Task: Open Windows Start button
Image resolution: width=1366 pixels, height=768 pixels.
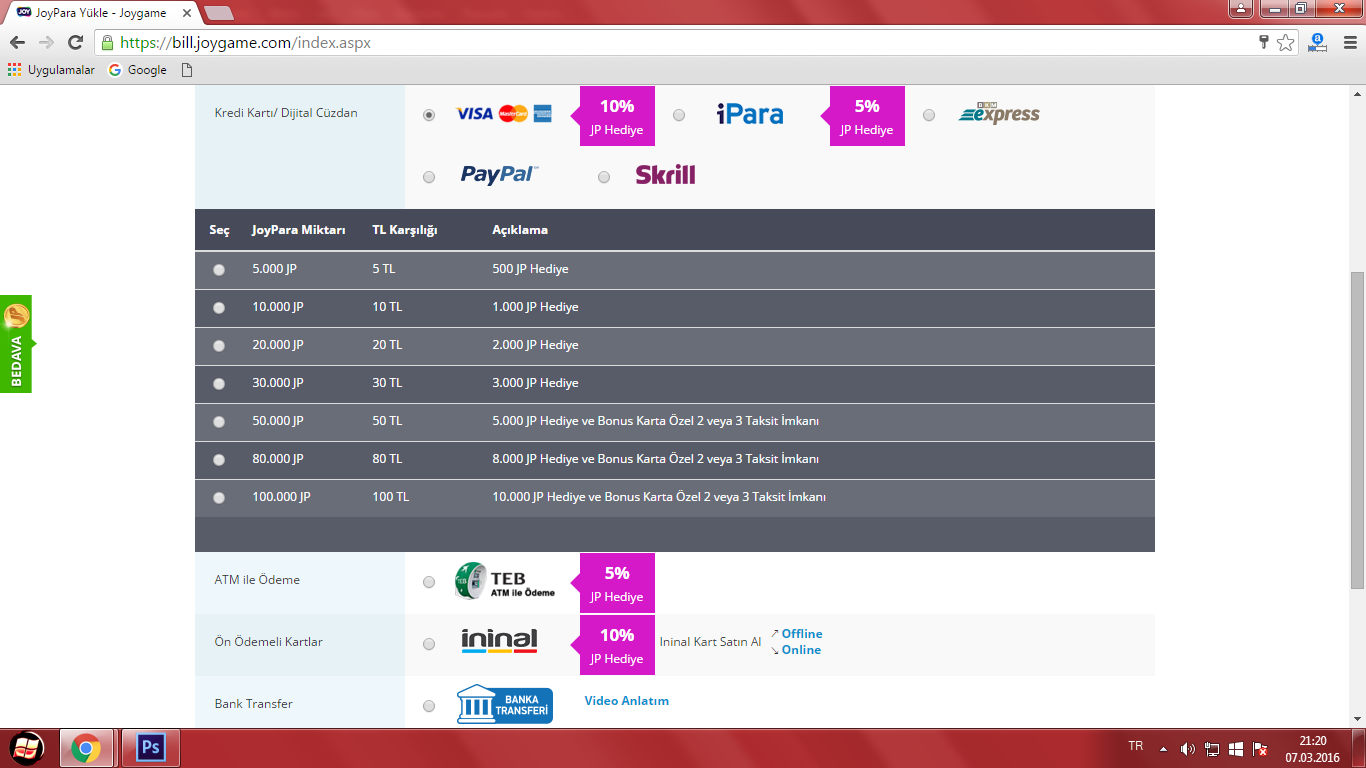Action: pyautogui.click(x=27, y=748)
